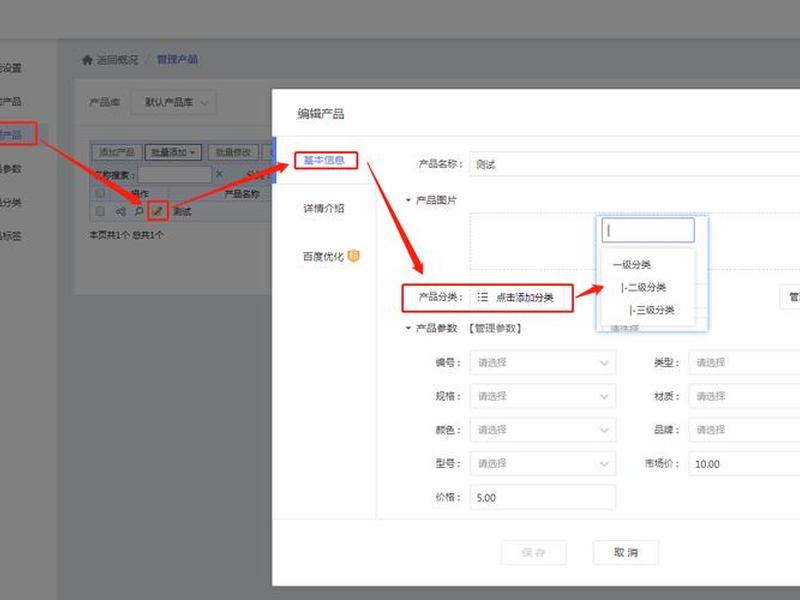
Task: Collapse the 产品参数 section
Action: click(x=408, y=328)
